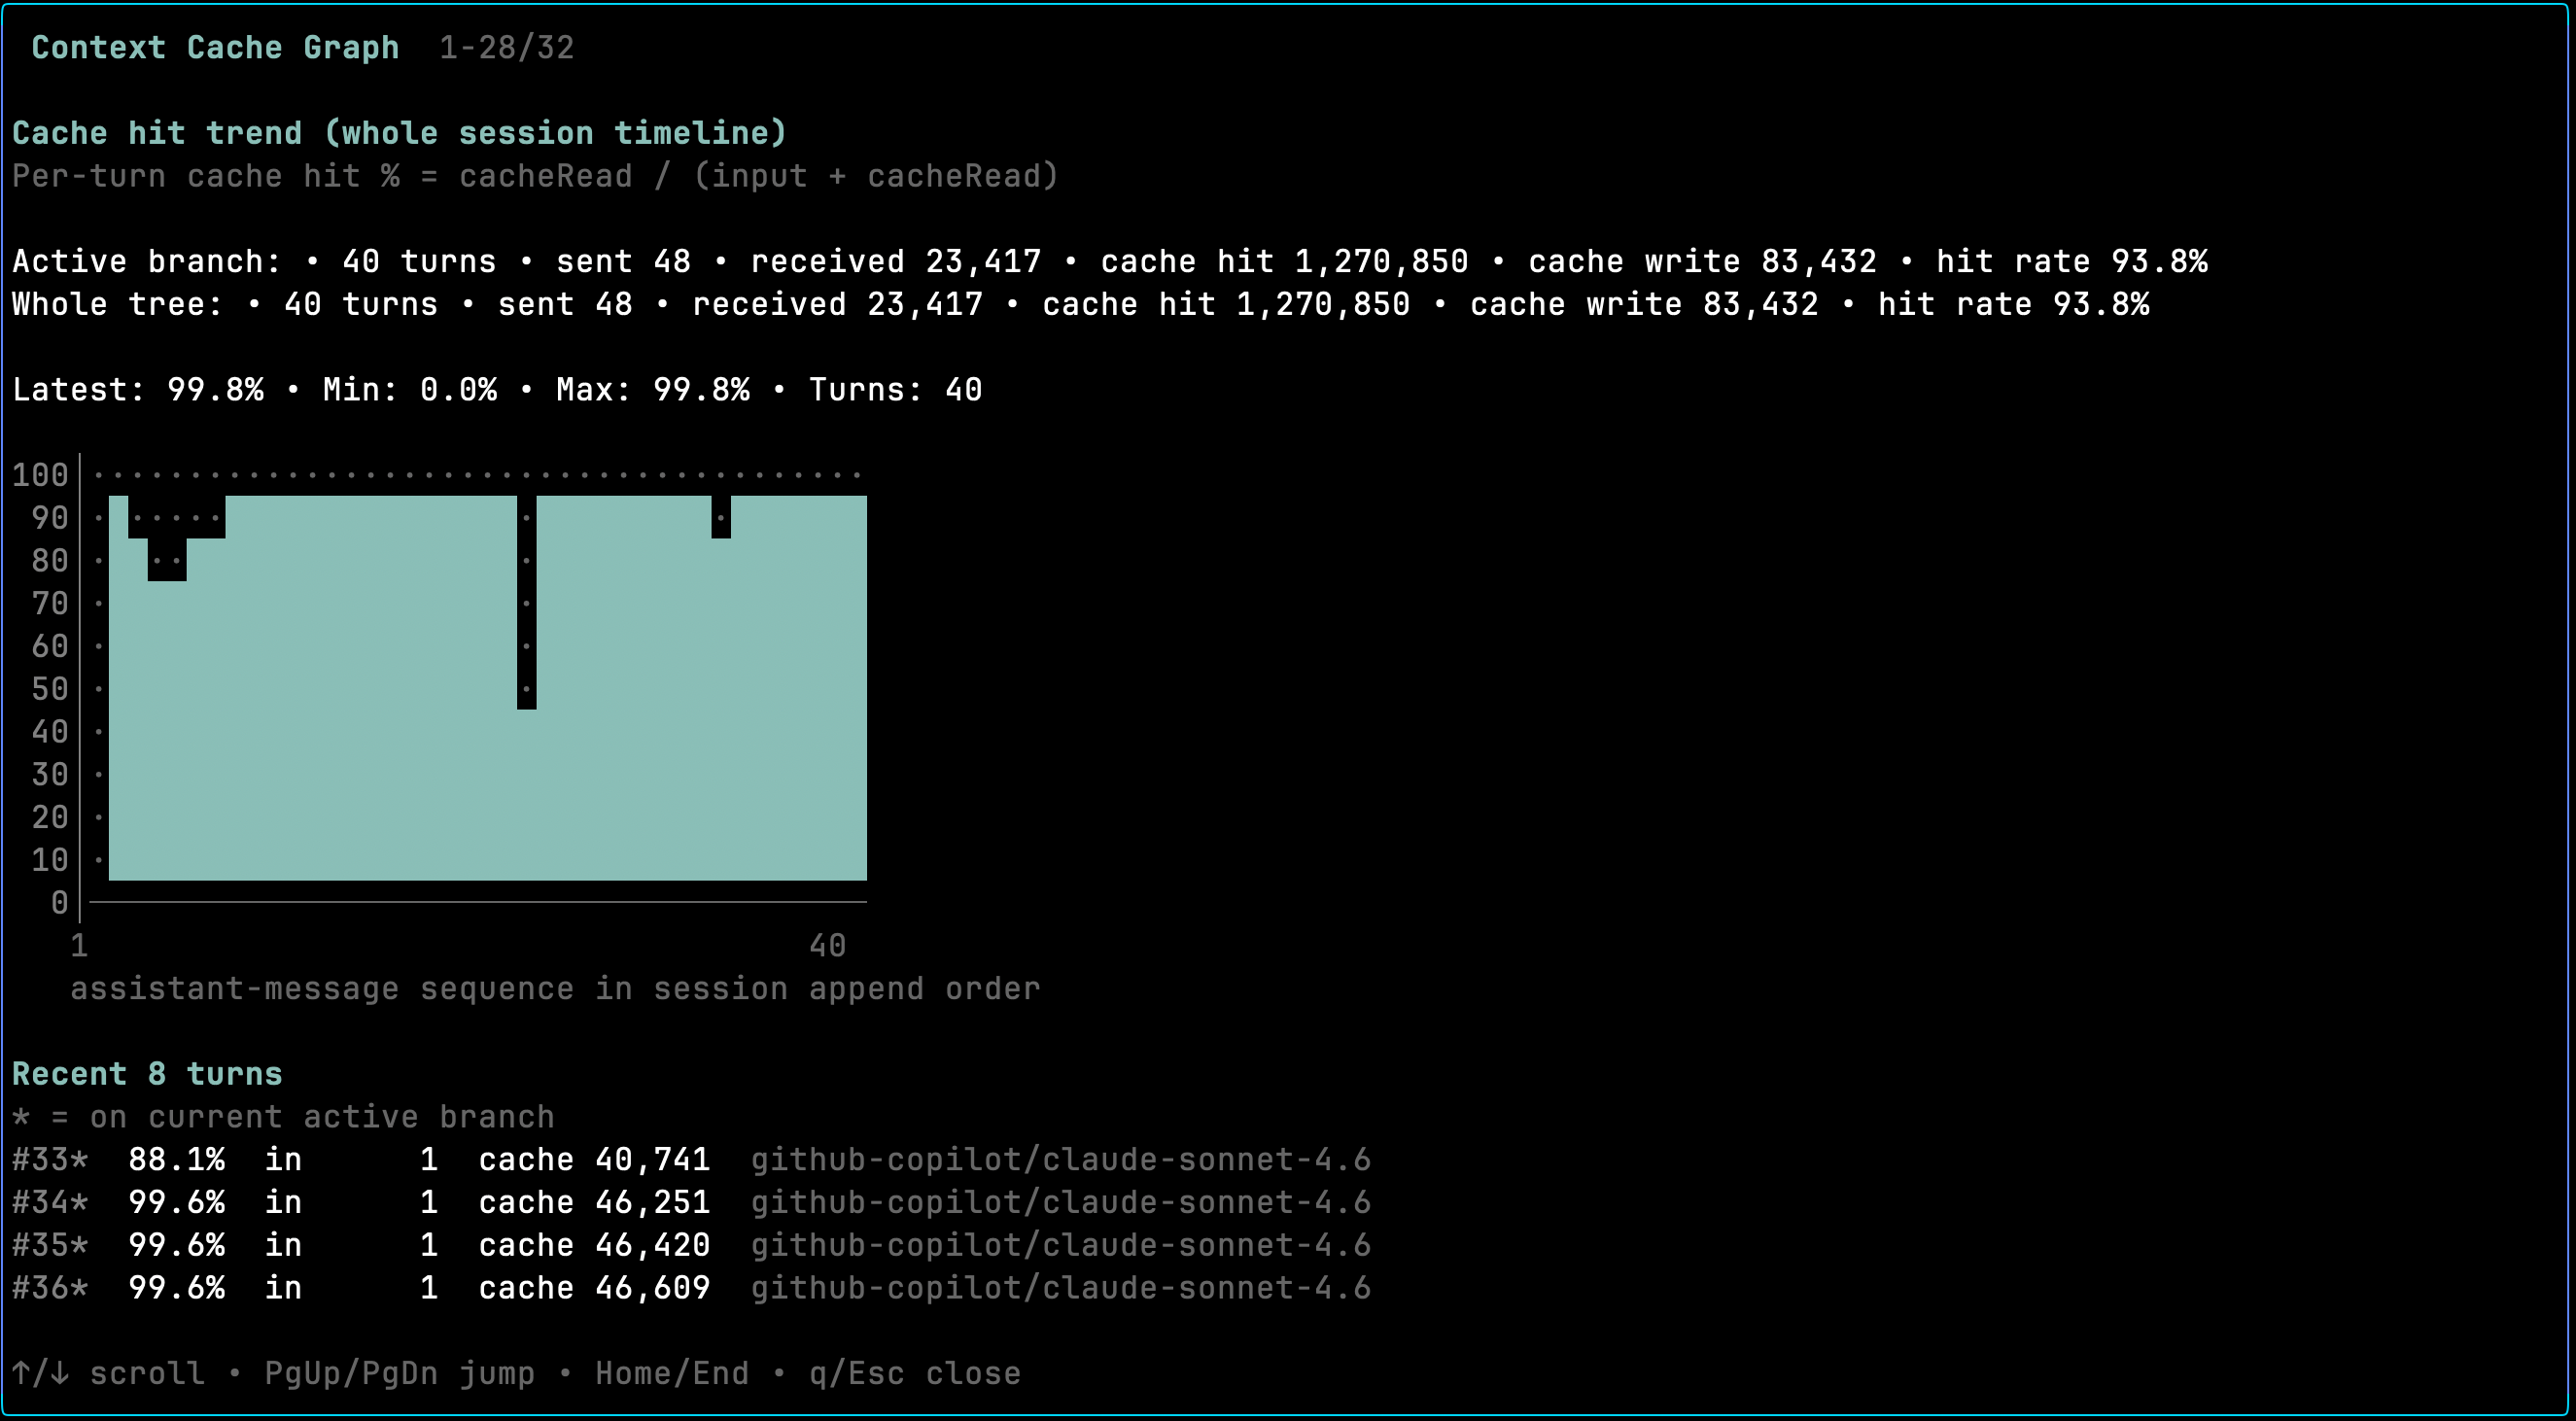Viewport: 2576px width, 1421px height.
Task: Select turn row #33* with 88.1%
Action: (x=691, y=1159)
